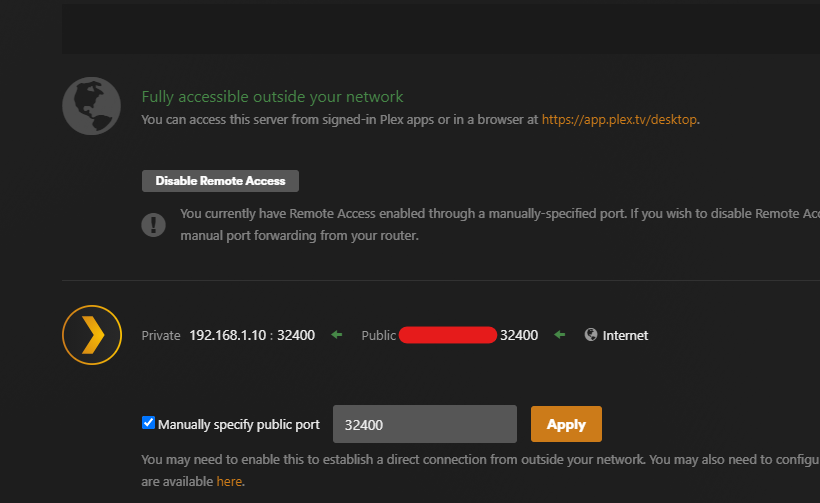Image resolution: width=820 pixels, height=503 pixels.
Task: Click green arrow between Private and Public
Action: tap(337, 335)
